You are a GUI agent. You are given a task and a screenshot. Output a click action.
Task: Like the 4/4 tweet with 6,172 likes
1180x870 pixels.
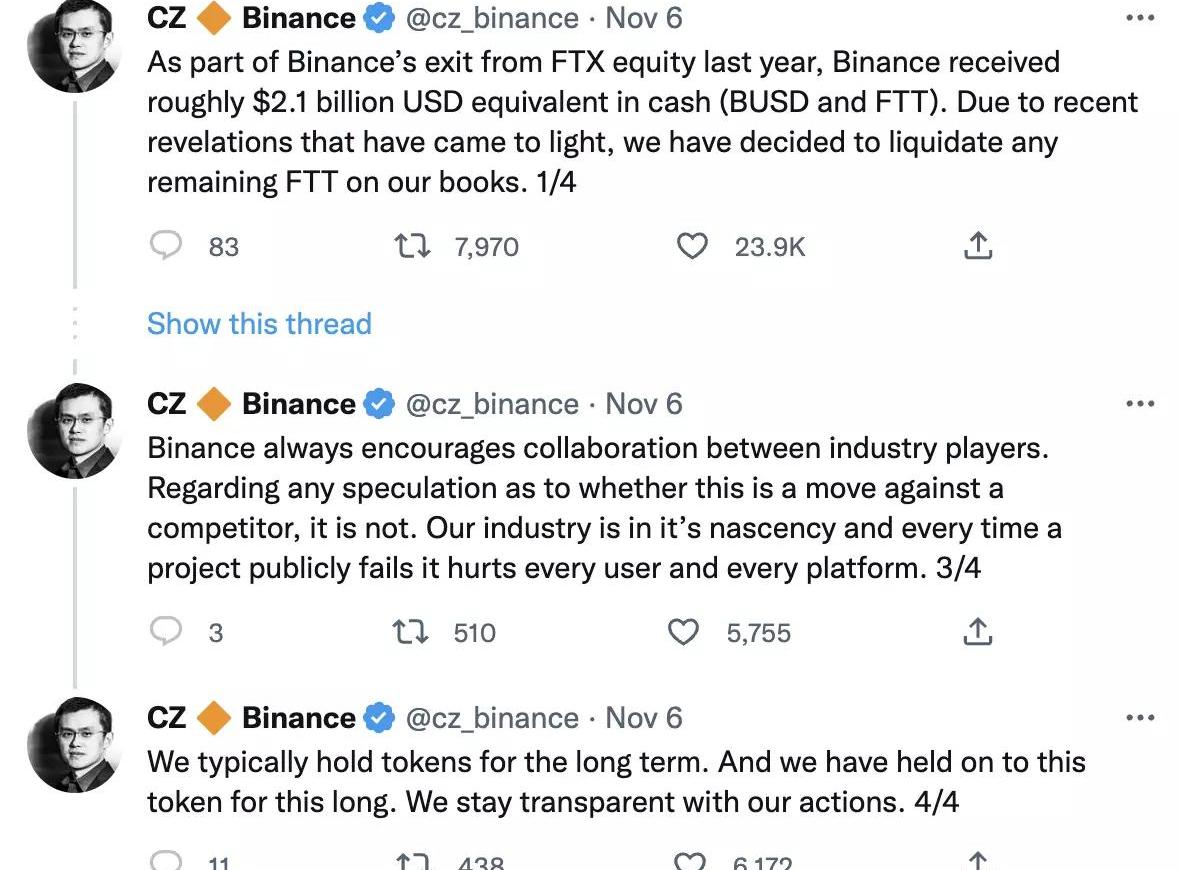(x=689, y=861)
